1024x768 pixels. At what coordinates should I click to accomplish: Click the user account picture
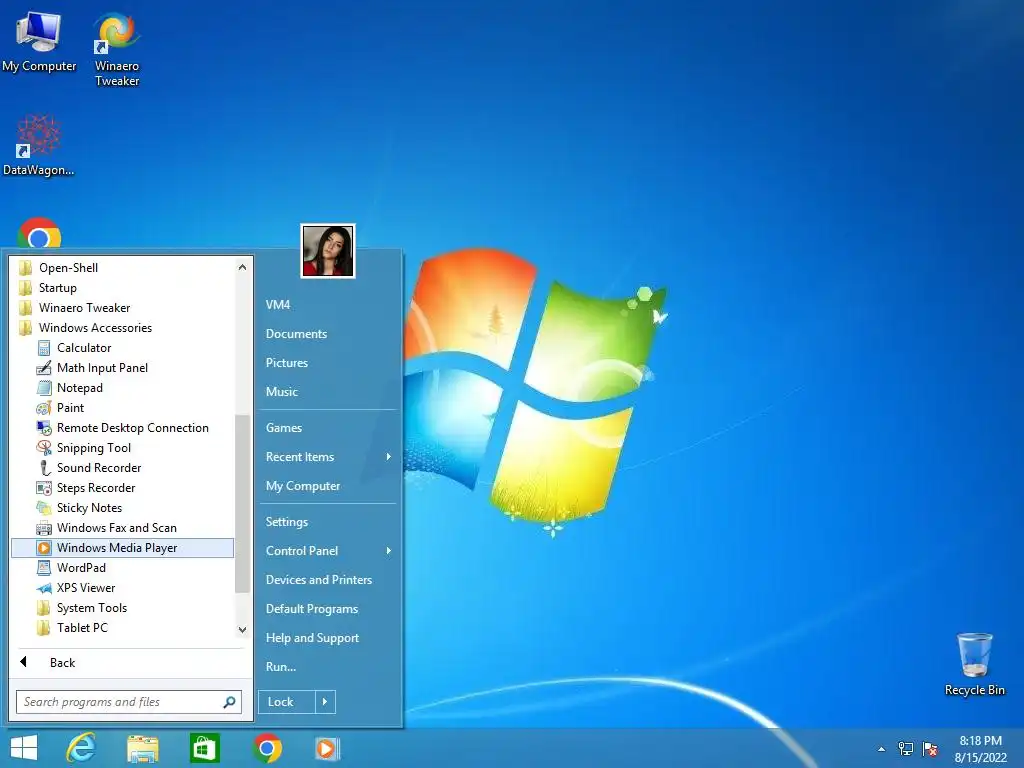(328, 251)
